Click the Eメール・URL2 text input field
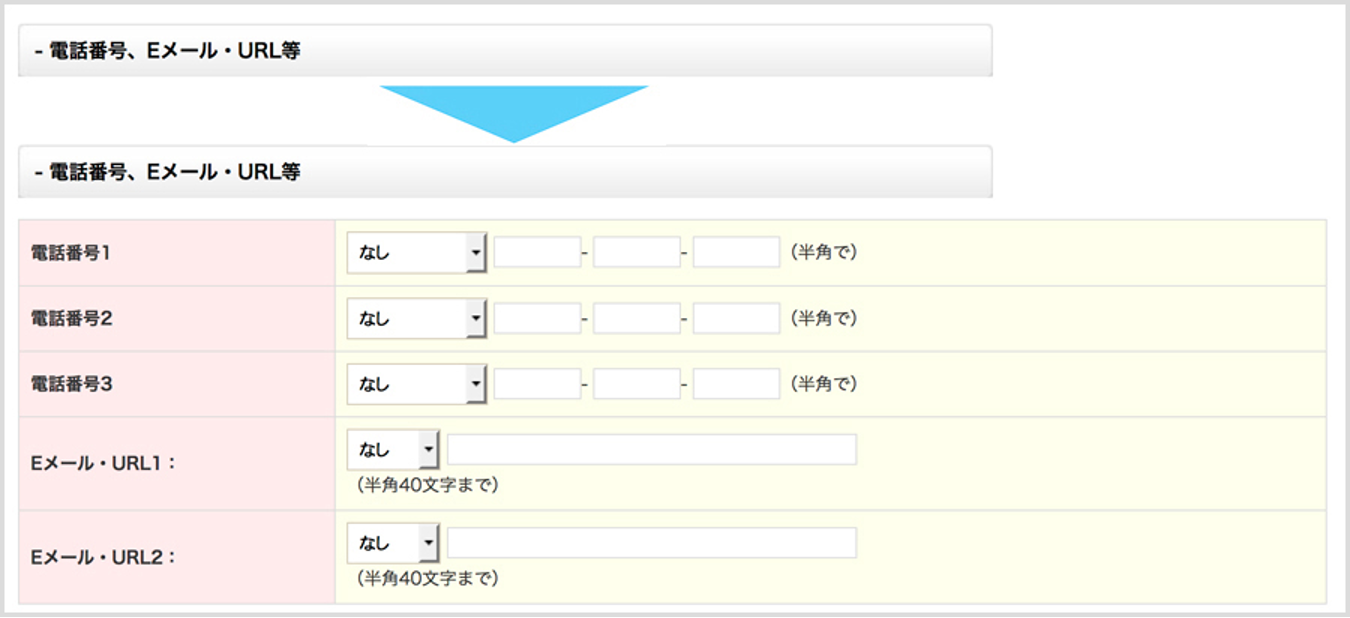This screenshot has height=618, width=1350. [651, 543]
